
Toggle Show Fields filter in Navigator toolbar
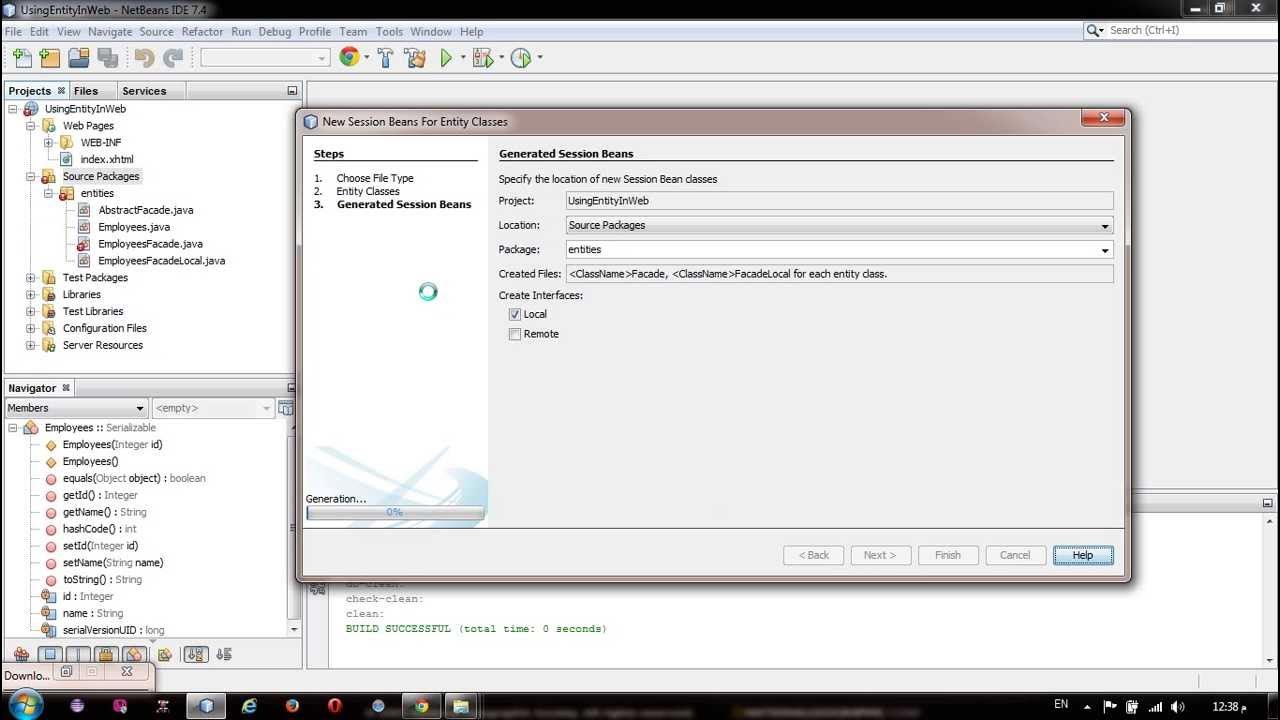(49, 655)
